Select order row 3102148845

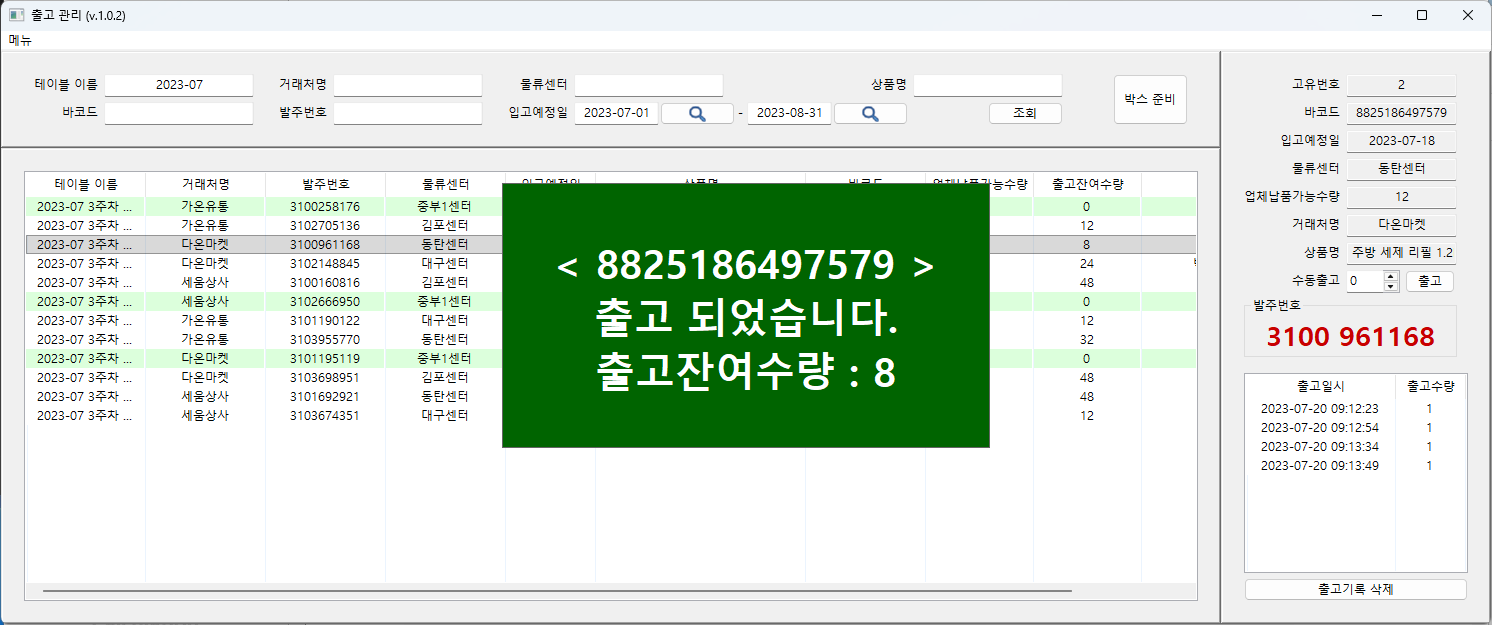click(611, 264)
